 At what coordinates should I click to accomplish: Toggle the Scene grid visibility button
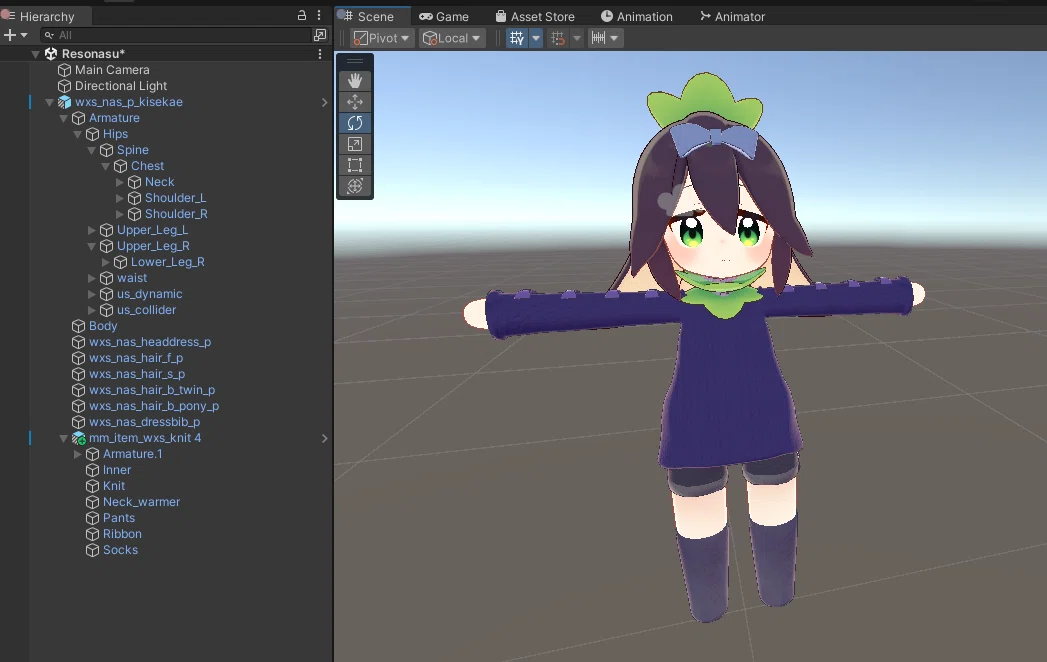(x=517, y=38)
